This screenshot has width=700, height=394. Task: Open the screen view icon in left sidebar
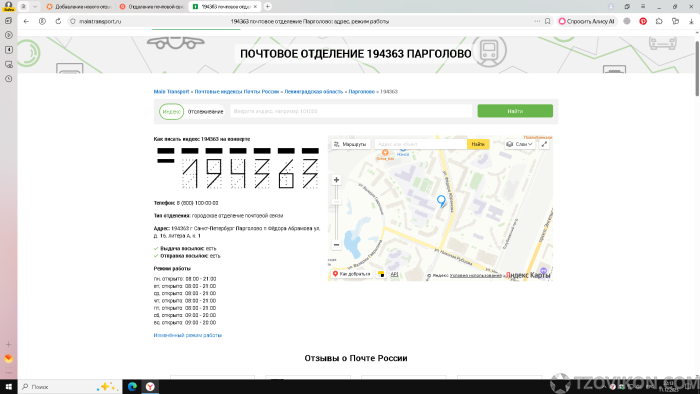coord(8,64)
